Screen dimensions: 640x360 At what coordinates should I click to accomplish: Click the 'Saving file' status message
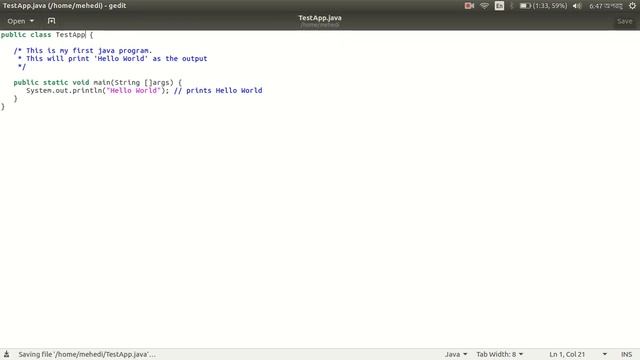pos(87,354)
